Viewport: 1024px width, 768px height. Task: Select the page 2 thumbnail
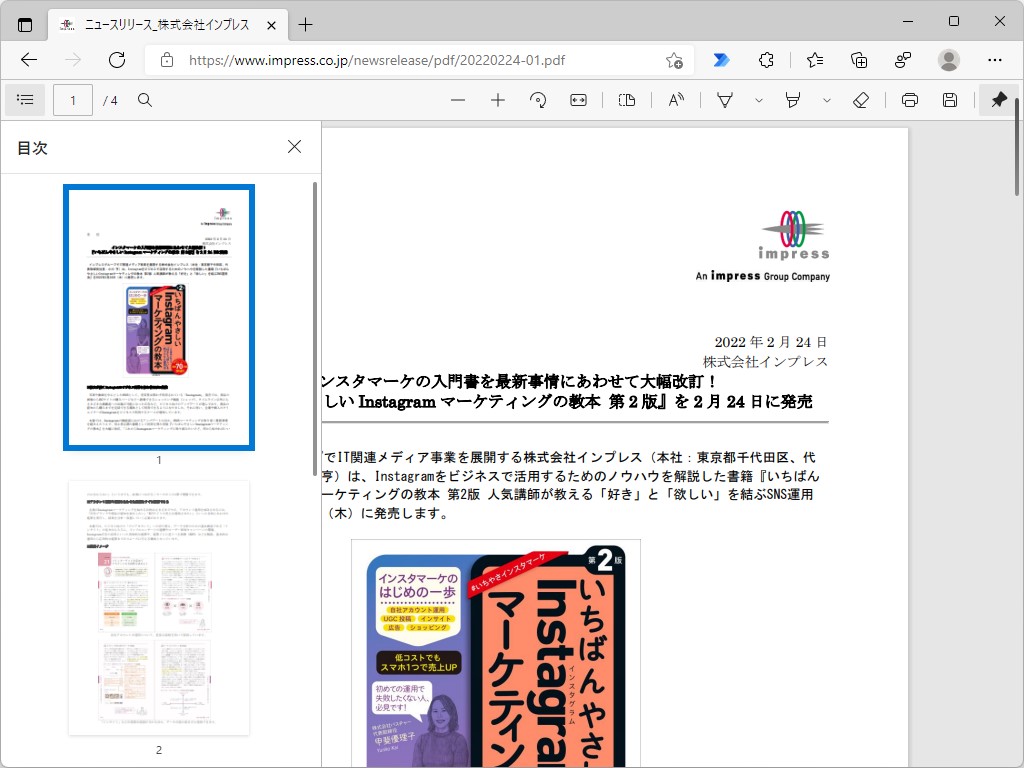(158, 610)
